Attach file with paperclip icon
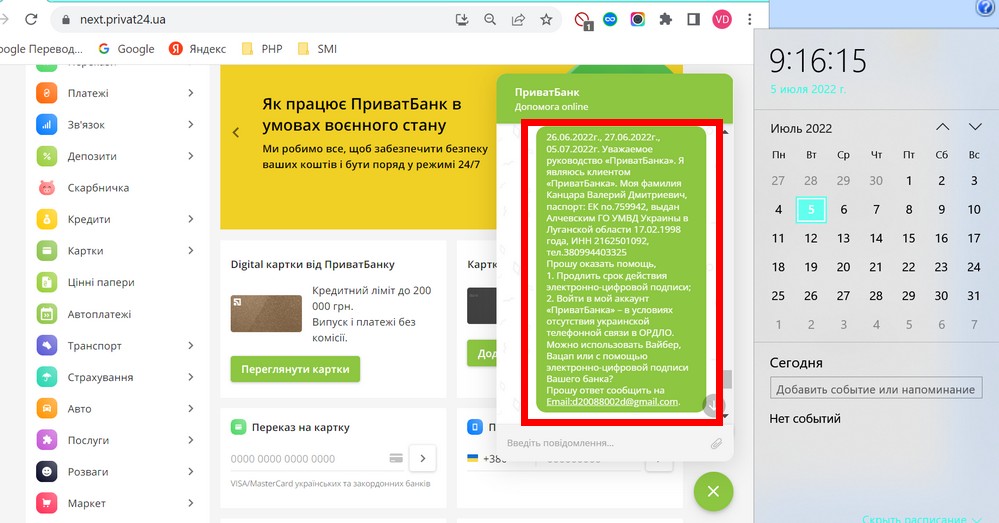Viewport: 999px width, 523px height. (716, 443)
